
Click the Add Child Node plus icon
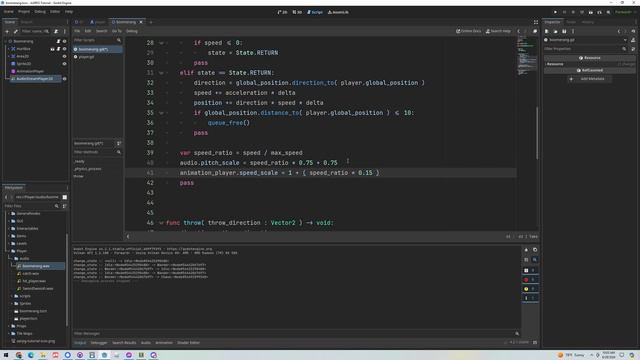coord(7,31)
